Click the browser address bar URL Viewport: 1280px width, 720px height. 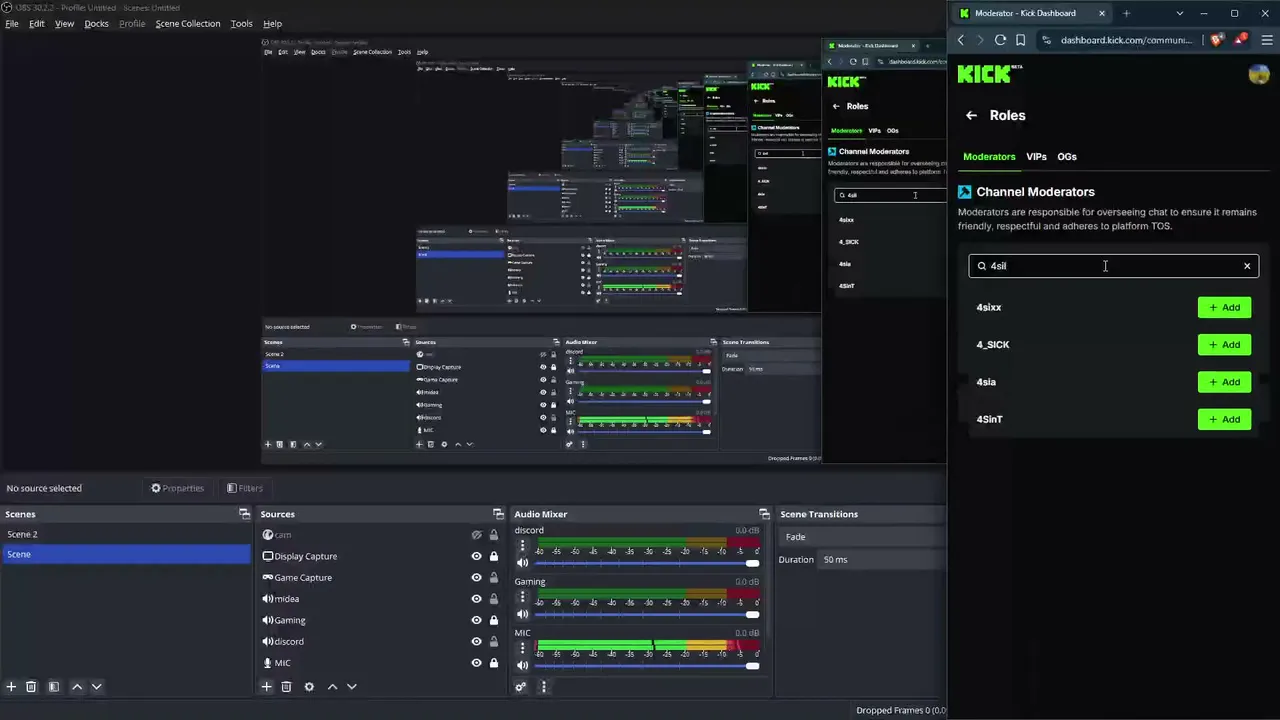point(1126,40)
